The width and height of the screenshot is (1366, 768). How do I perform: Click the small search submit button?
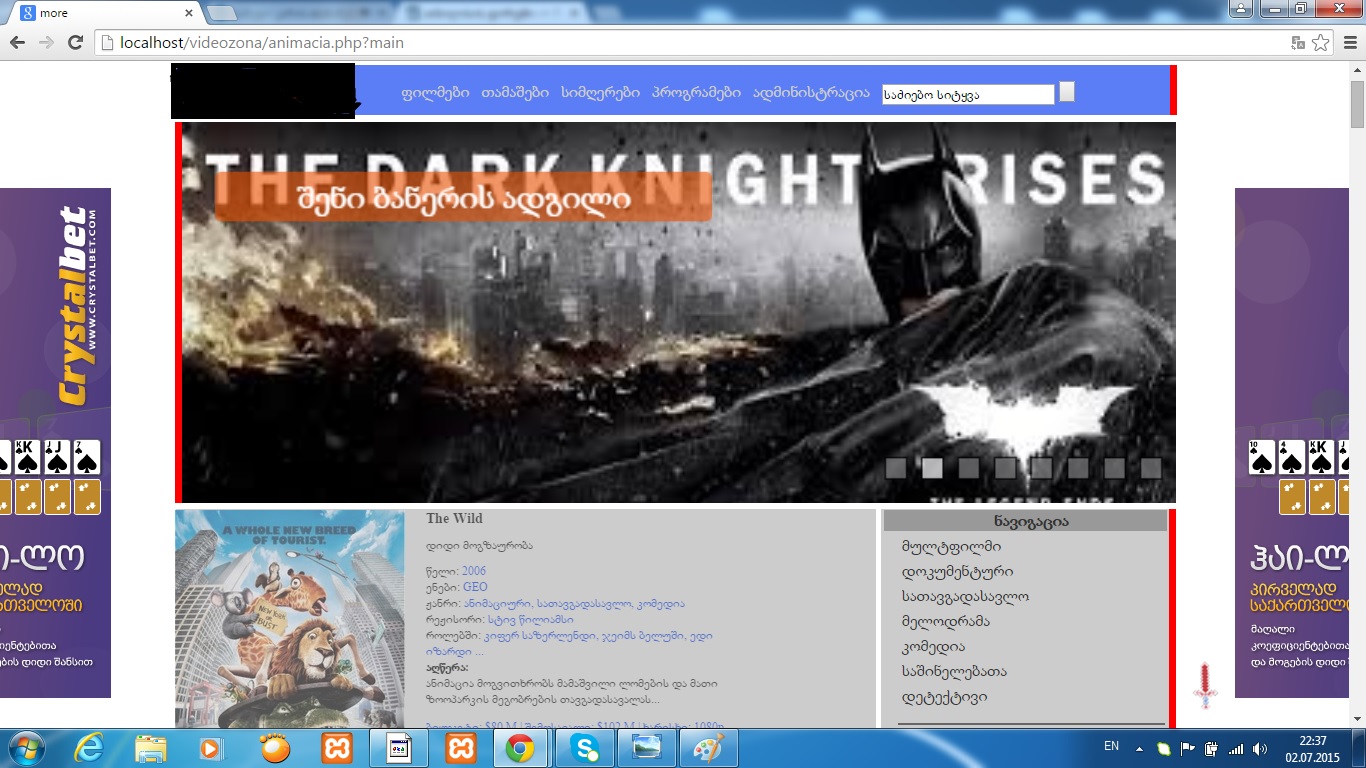(x=1067, y=92)
